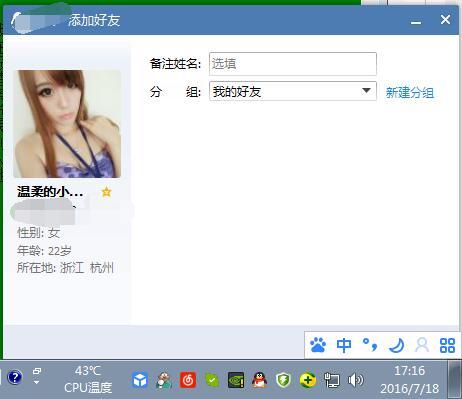Click the contact's profile picture

(x=67, y=124)
